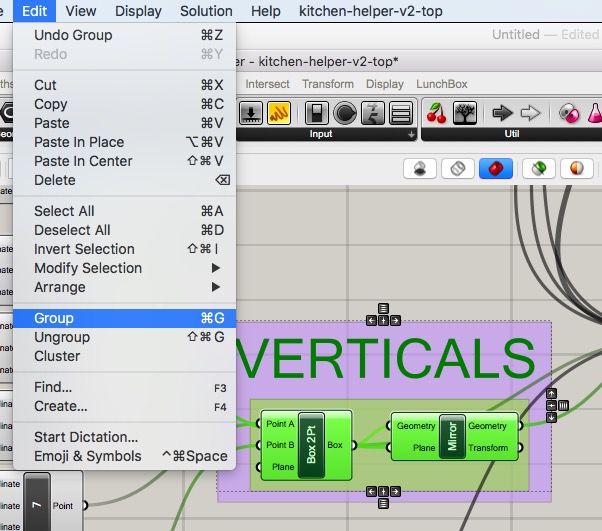Click the bottom group align-right arrow

click(395, 491)
